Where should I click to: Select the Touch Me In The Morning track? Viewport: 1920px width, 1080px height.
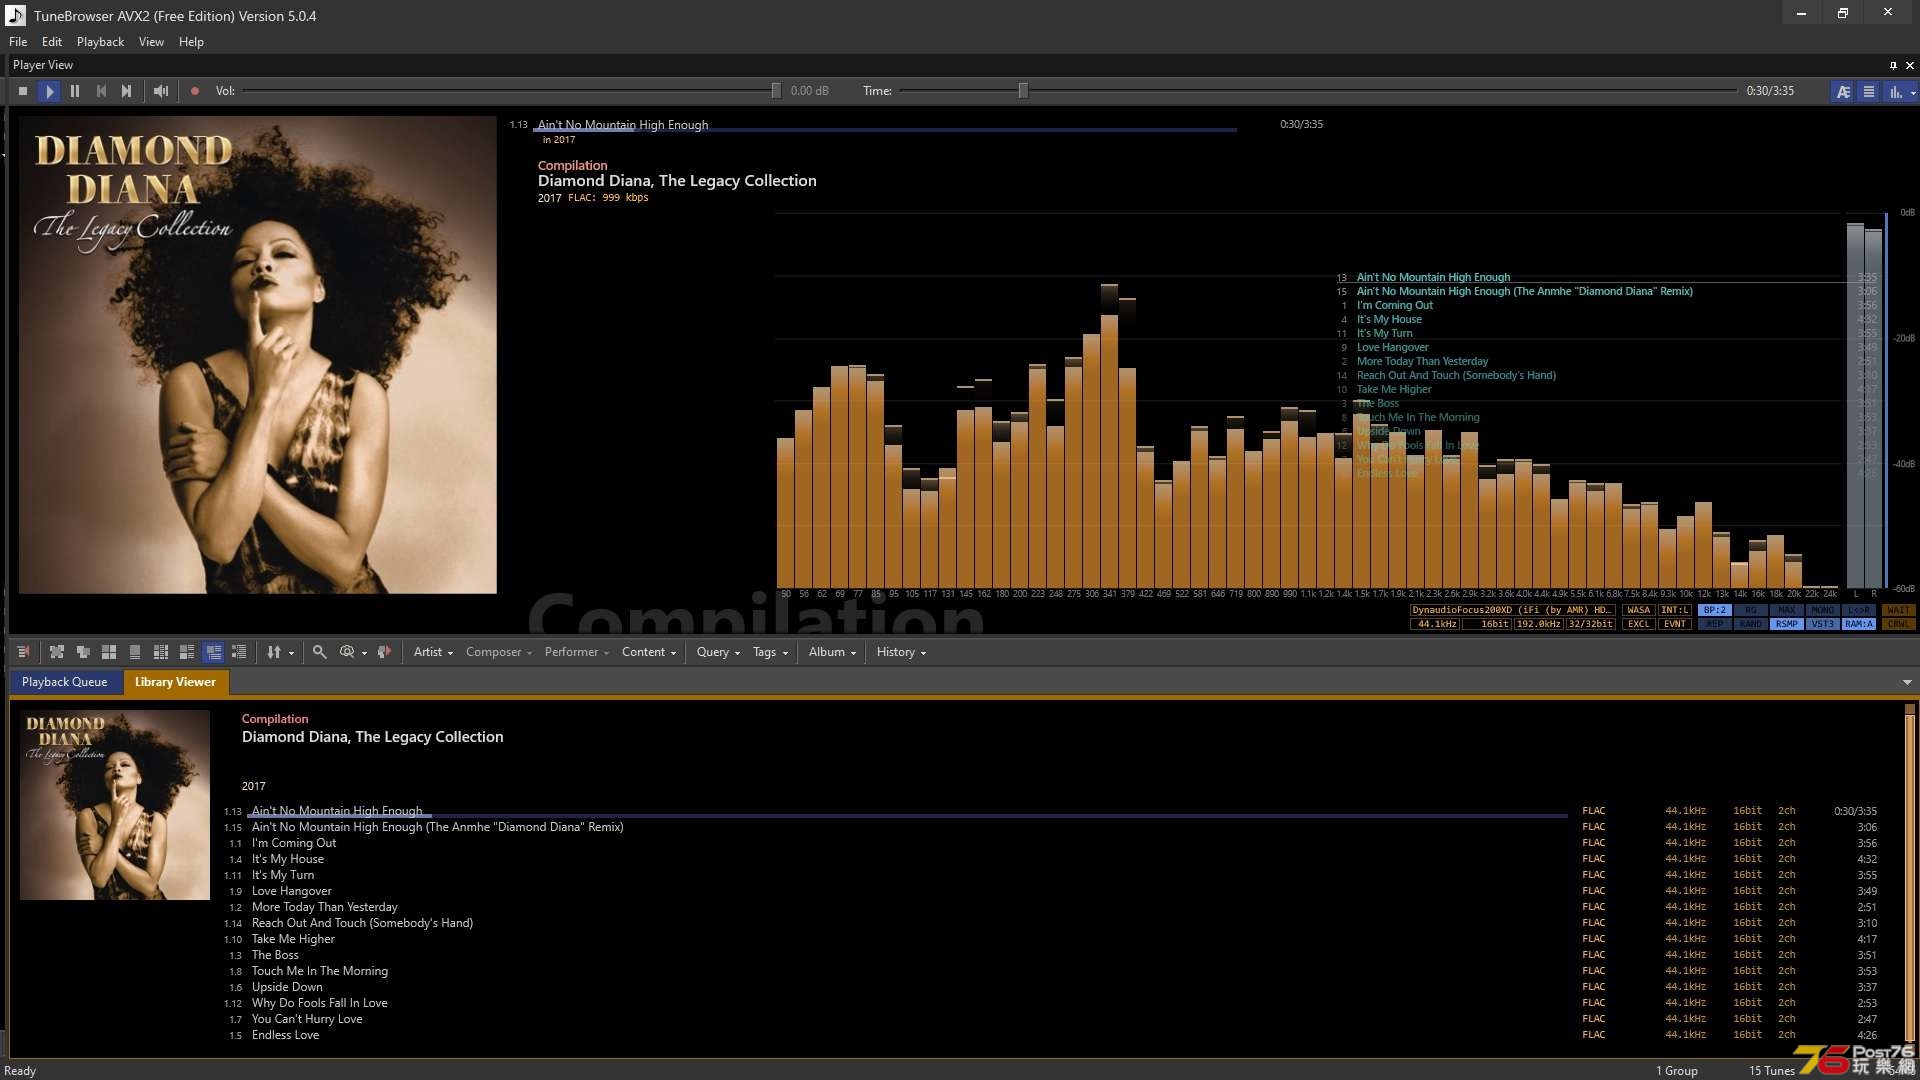[322, 969]
